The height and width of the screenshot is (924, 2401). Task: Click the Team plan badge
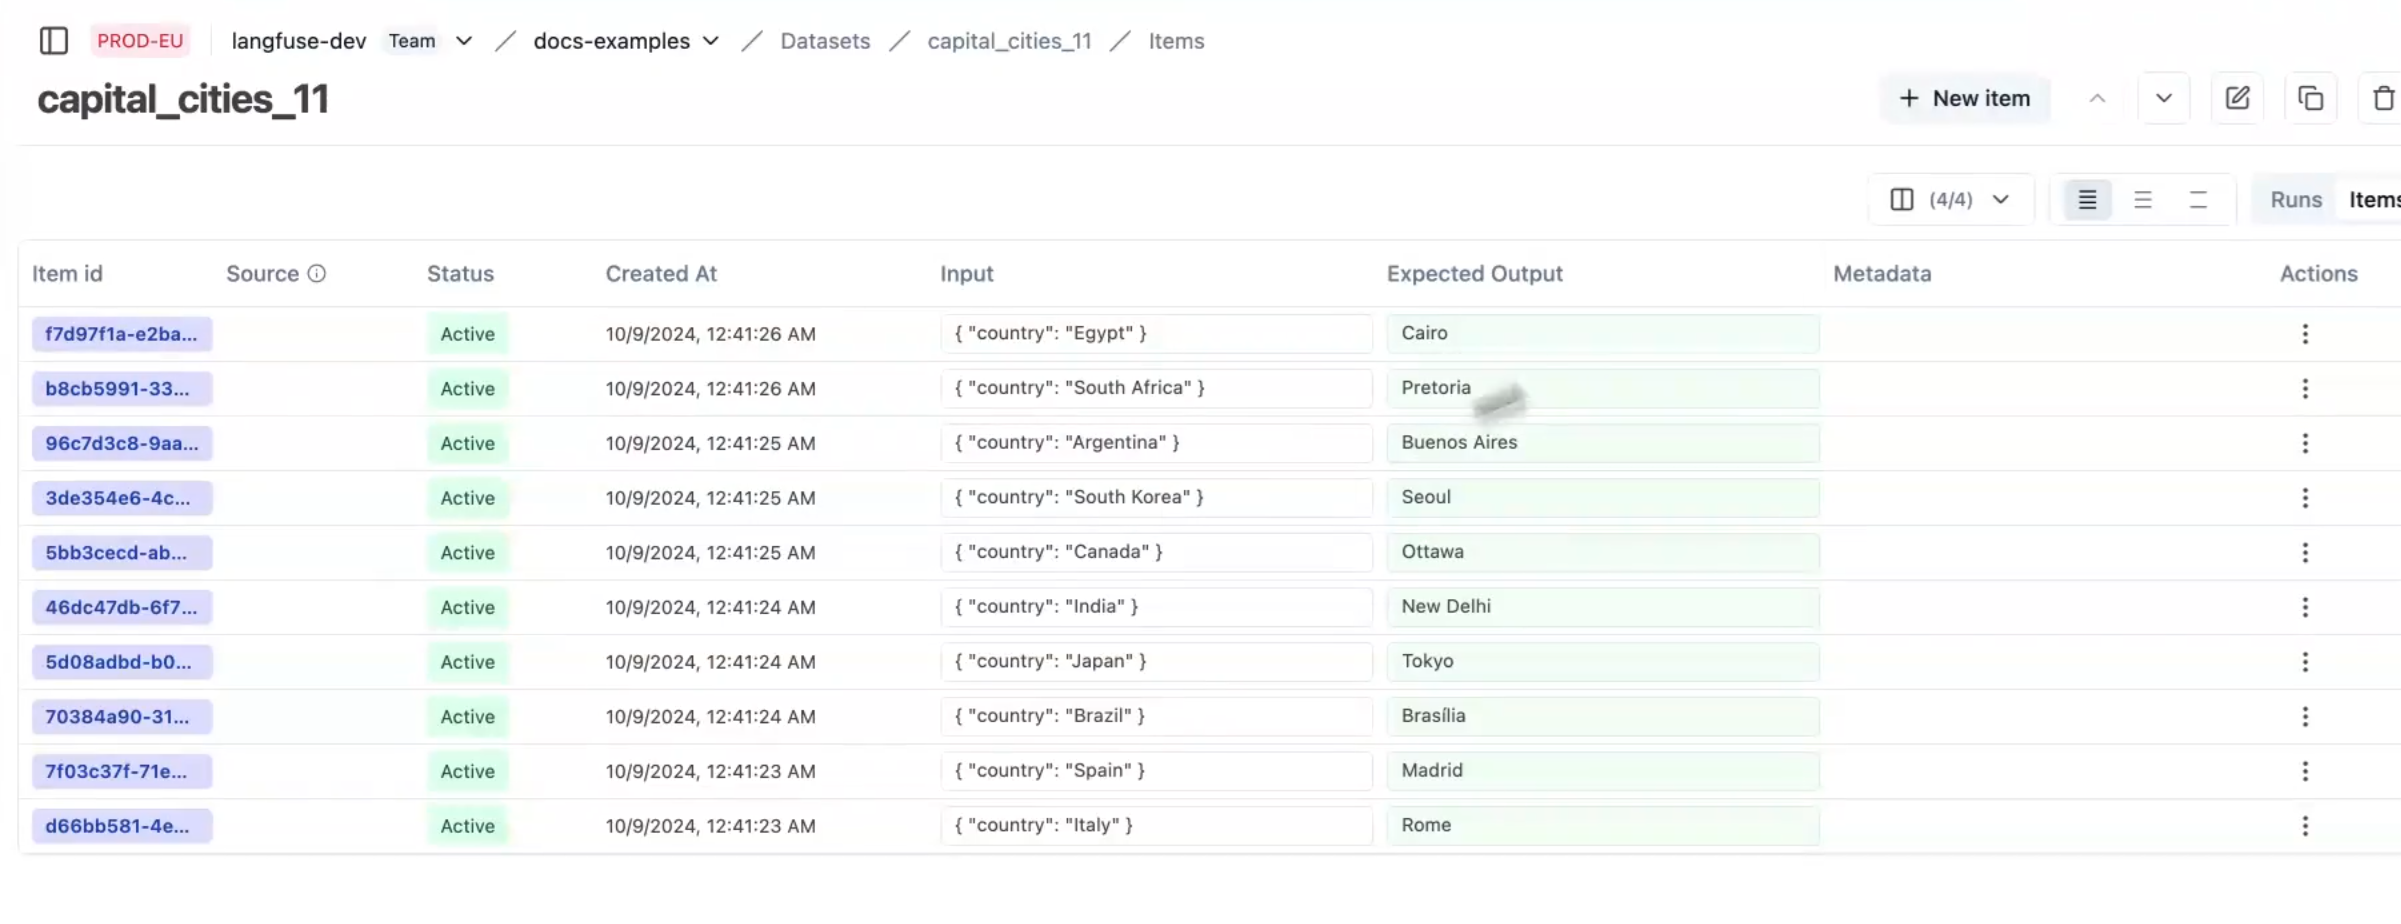click(x=412, y=41)
